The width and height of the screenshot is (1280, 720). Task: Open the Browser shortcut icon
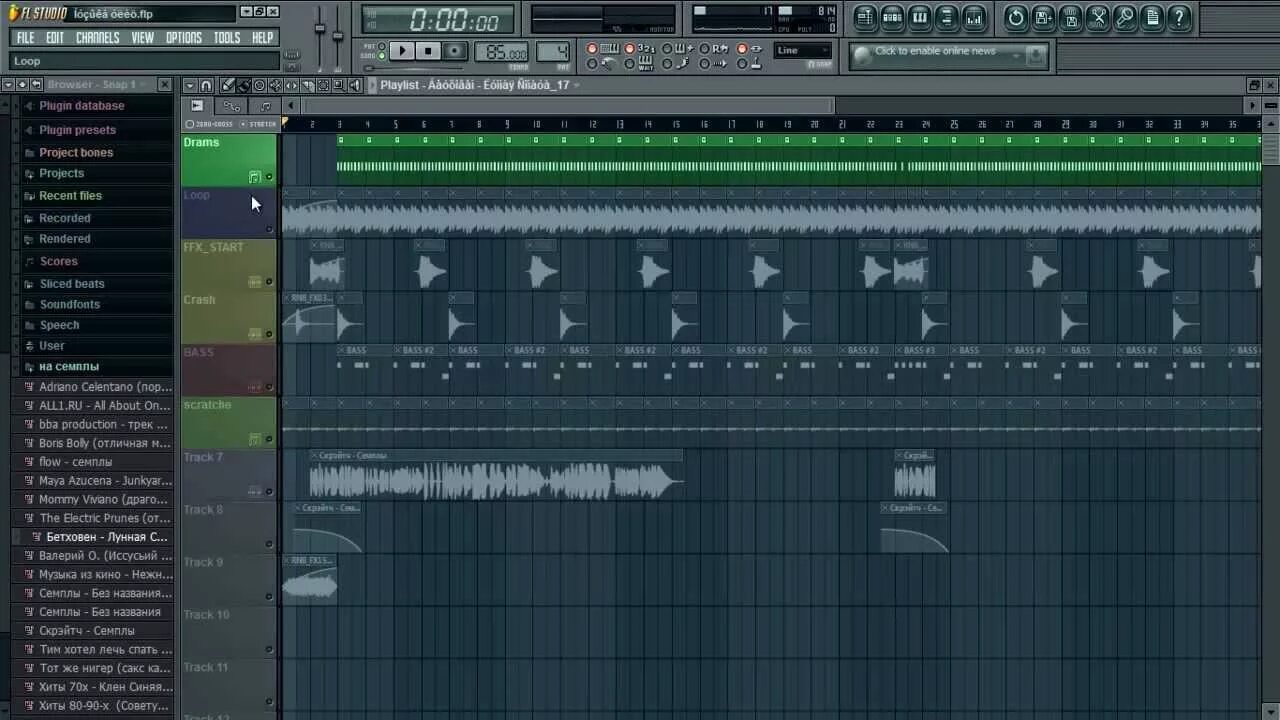coord(946,17)
